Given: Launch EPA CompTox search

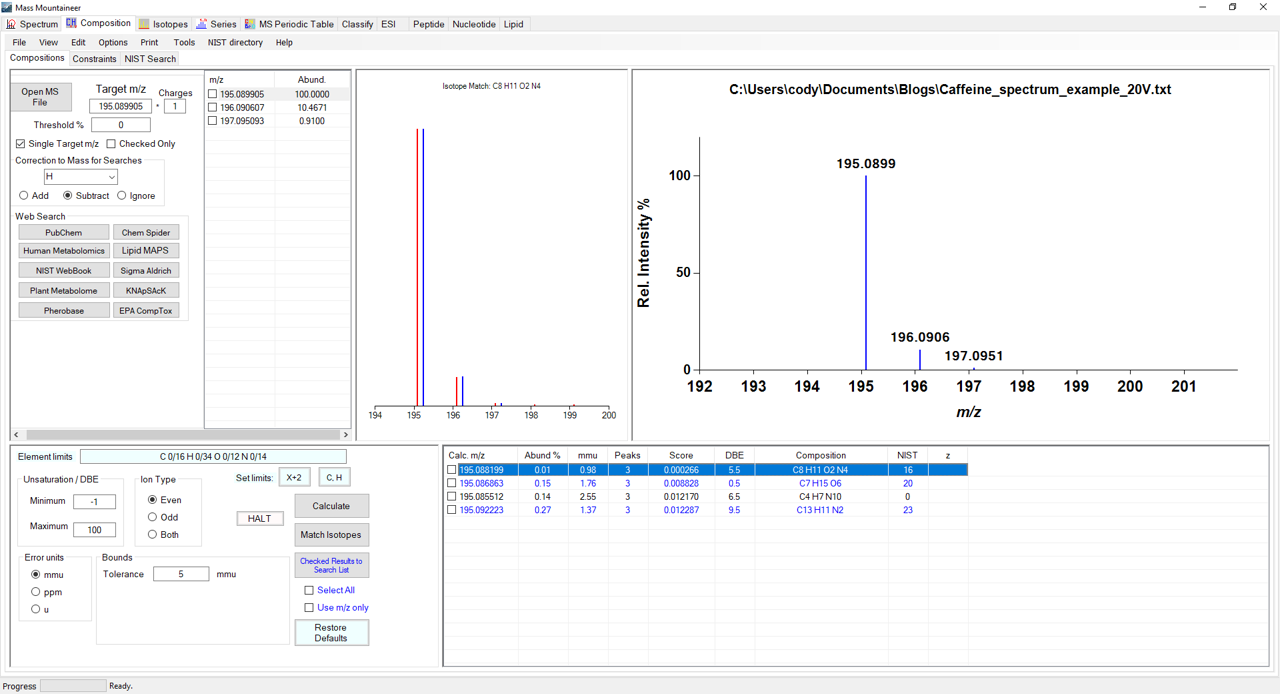Looking at the screenshot, I should tap(146, 311).
